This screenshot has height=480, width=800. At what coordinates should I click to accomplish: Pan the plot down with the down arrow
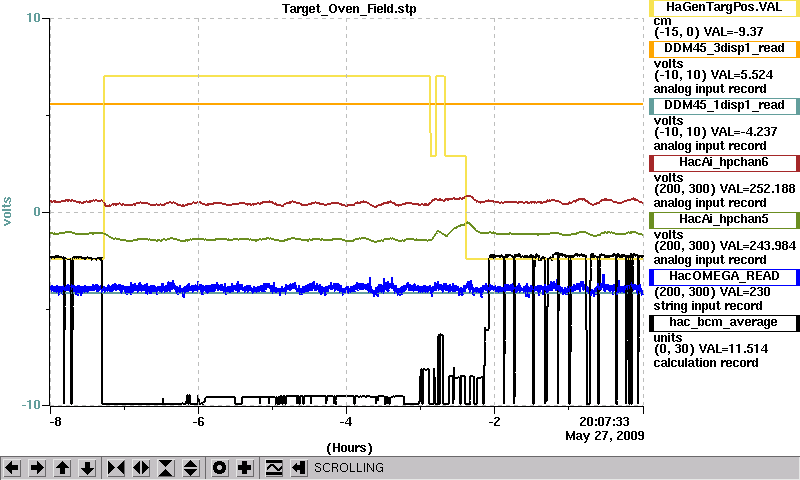click(87, 467)
